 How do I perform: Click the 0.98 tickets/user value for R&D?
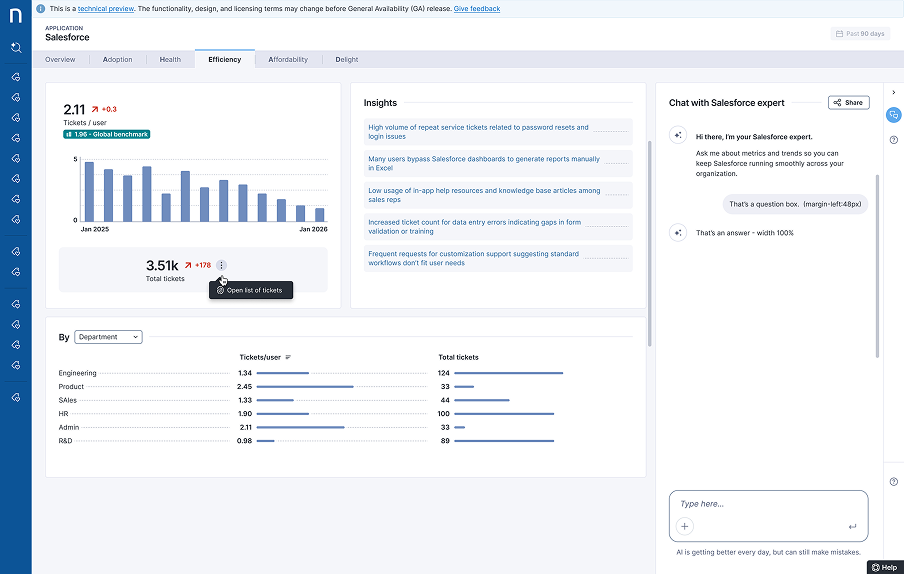244,441
